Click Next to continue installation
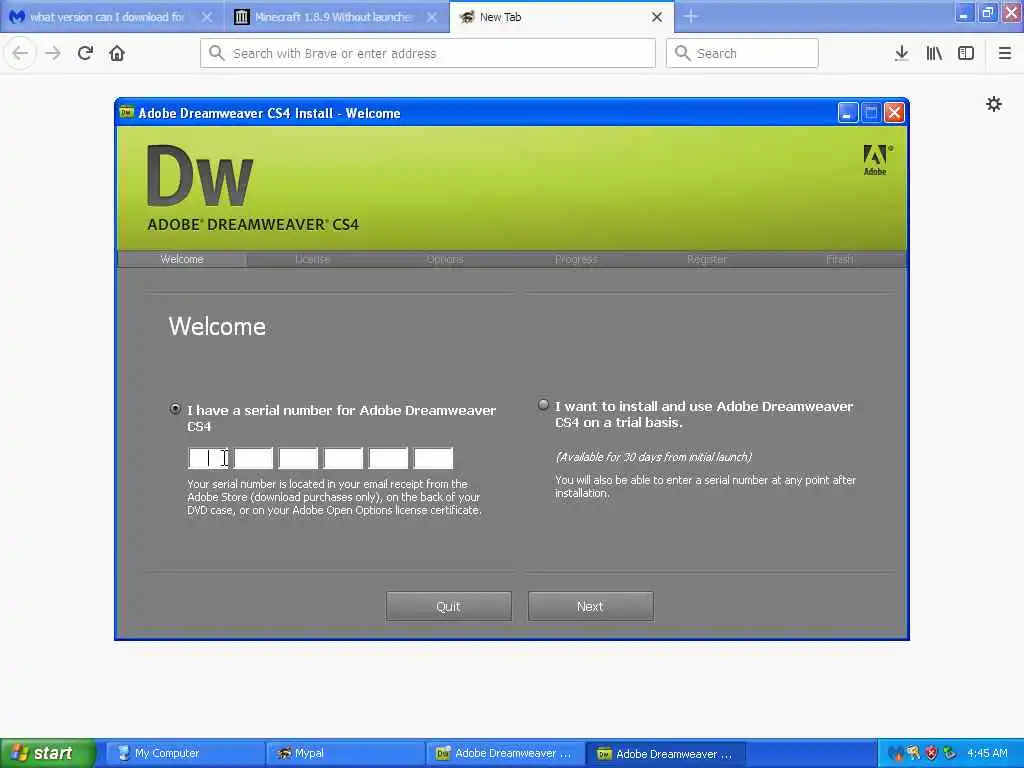 pos(590,607)
